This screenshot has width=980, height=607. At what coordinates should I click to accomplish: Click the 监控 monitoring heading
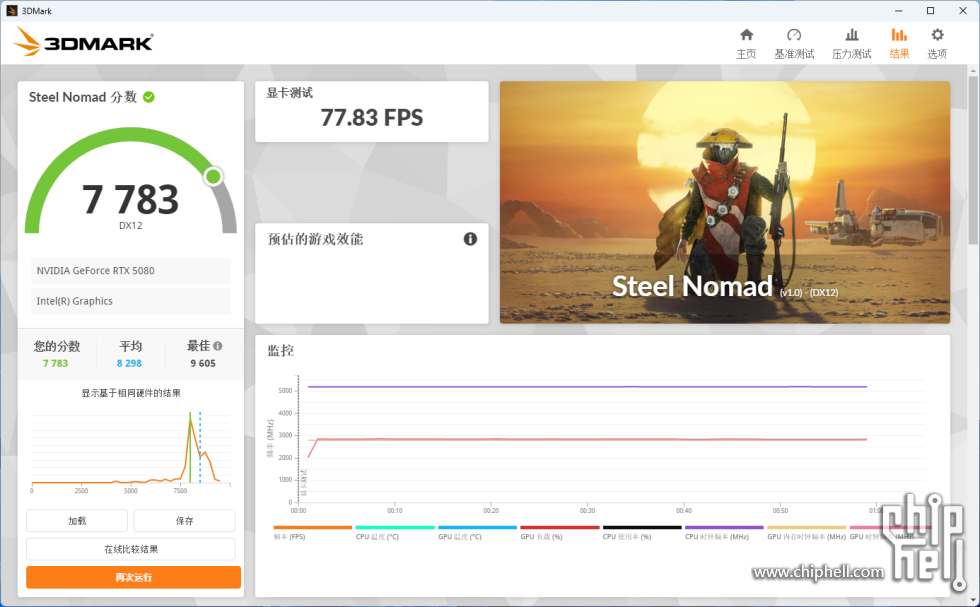[x=281, y=351]
